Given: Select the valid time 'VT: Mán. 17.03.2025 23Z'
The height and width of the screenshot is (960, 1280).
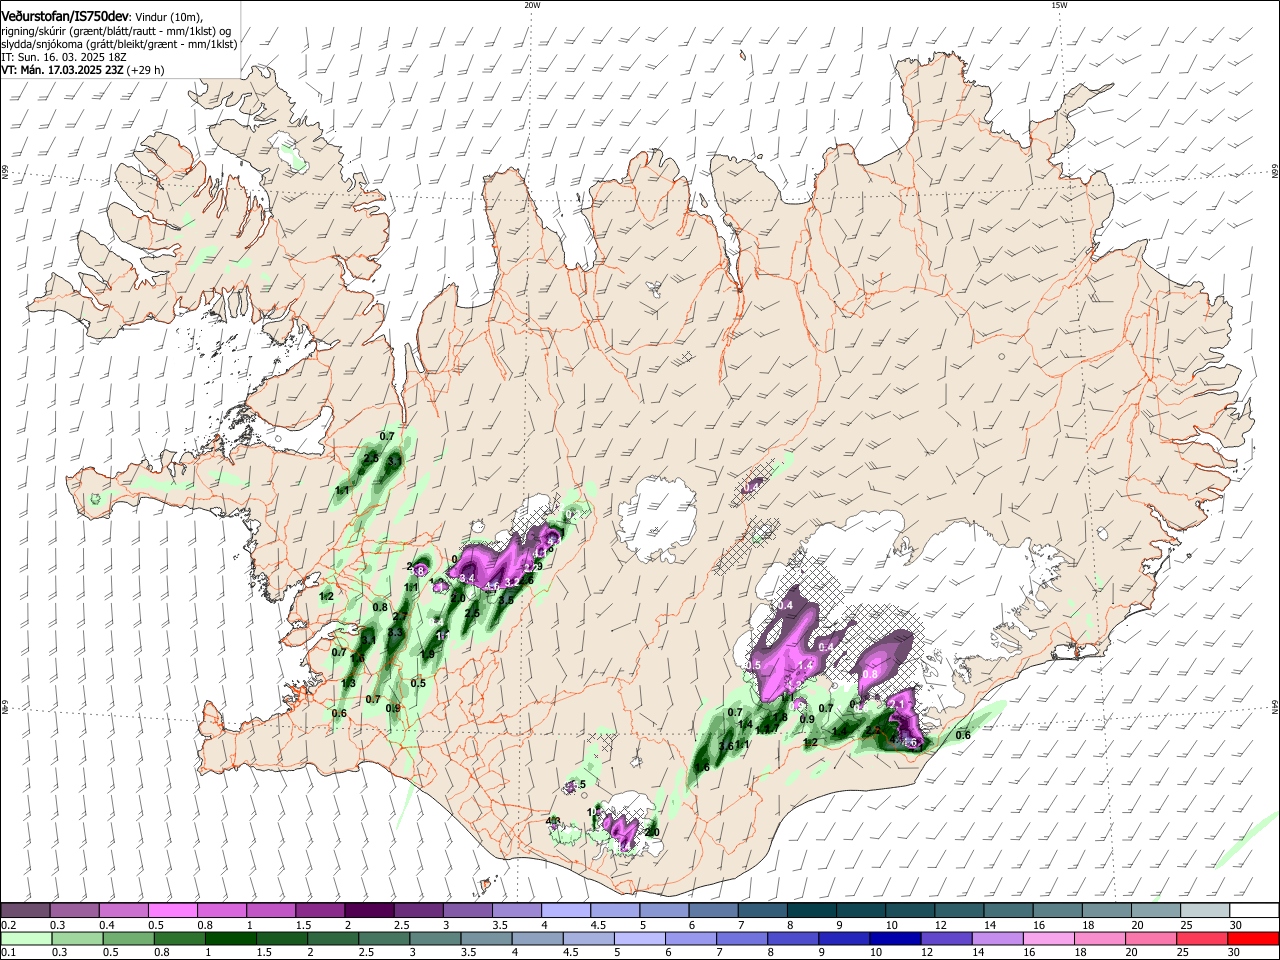Looking at the screenshot, I should pyautogui.click(x=61, y=70).
